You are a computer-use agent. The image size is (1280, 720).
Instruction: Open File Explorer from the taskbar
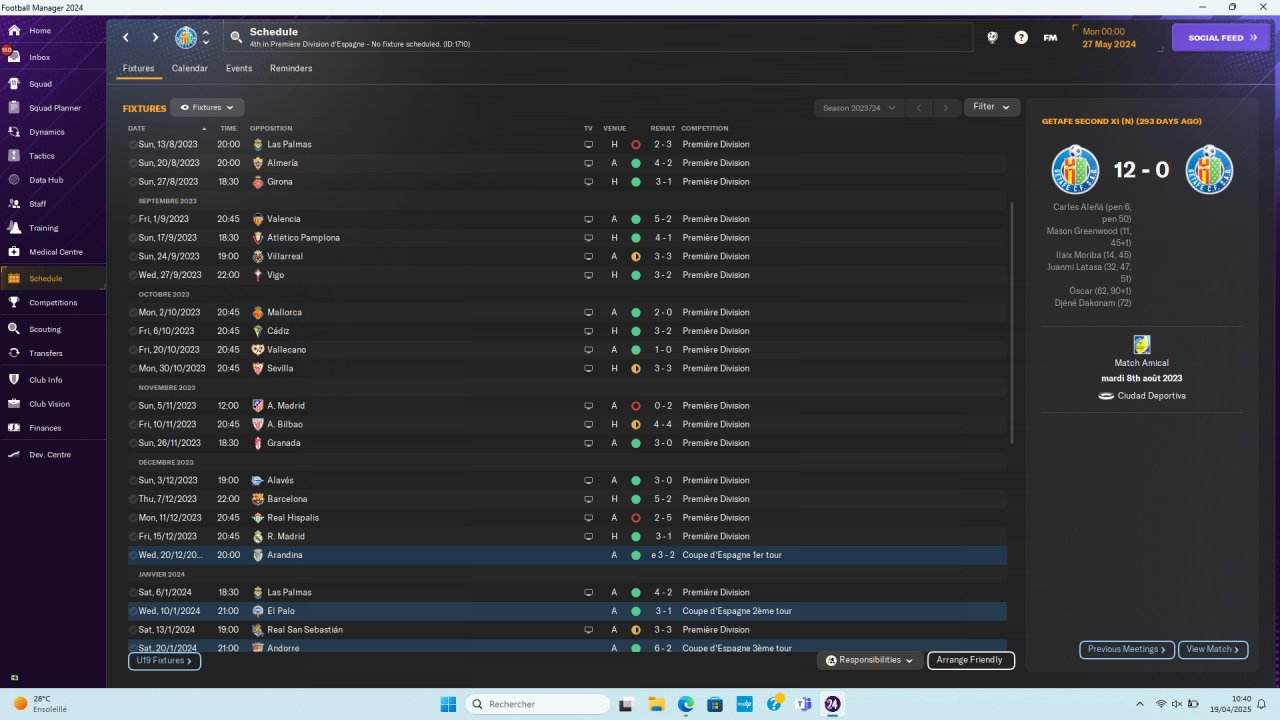(x=656, y=704)
